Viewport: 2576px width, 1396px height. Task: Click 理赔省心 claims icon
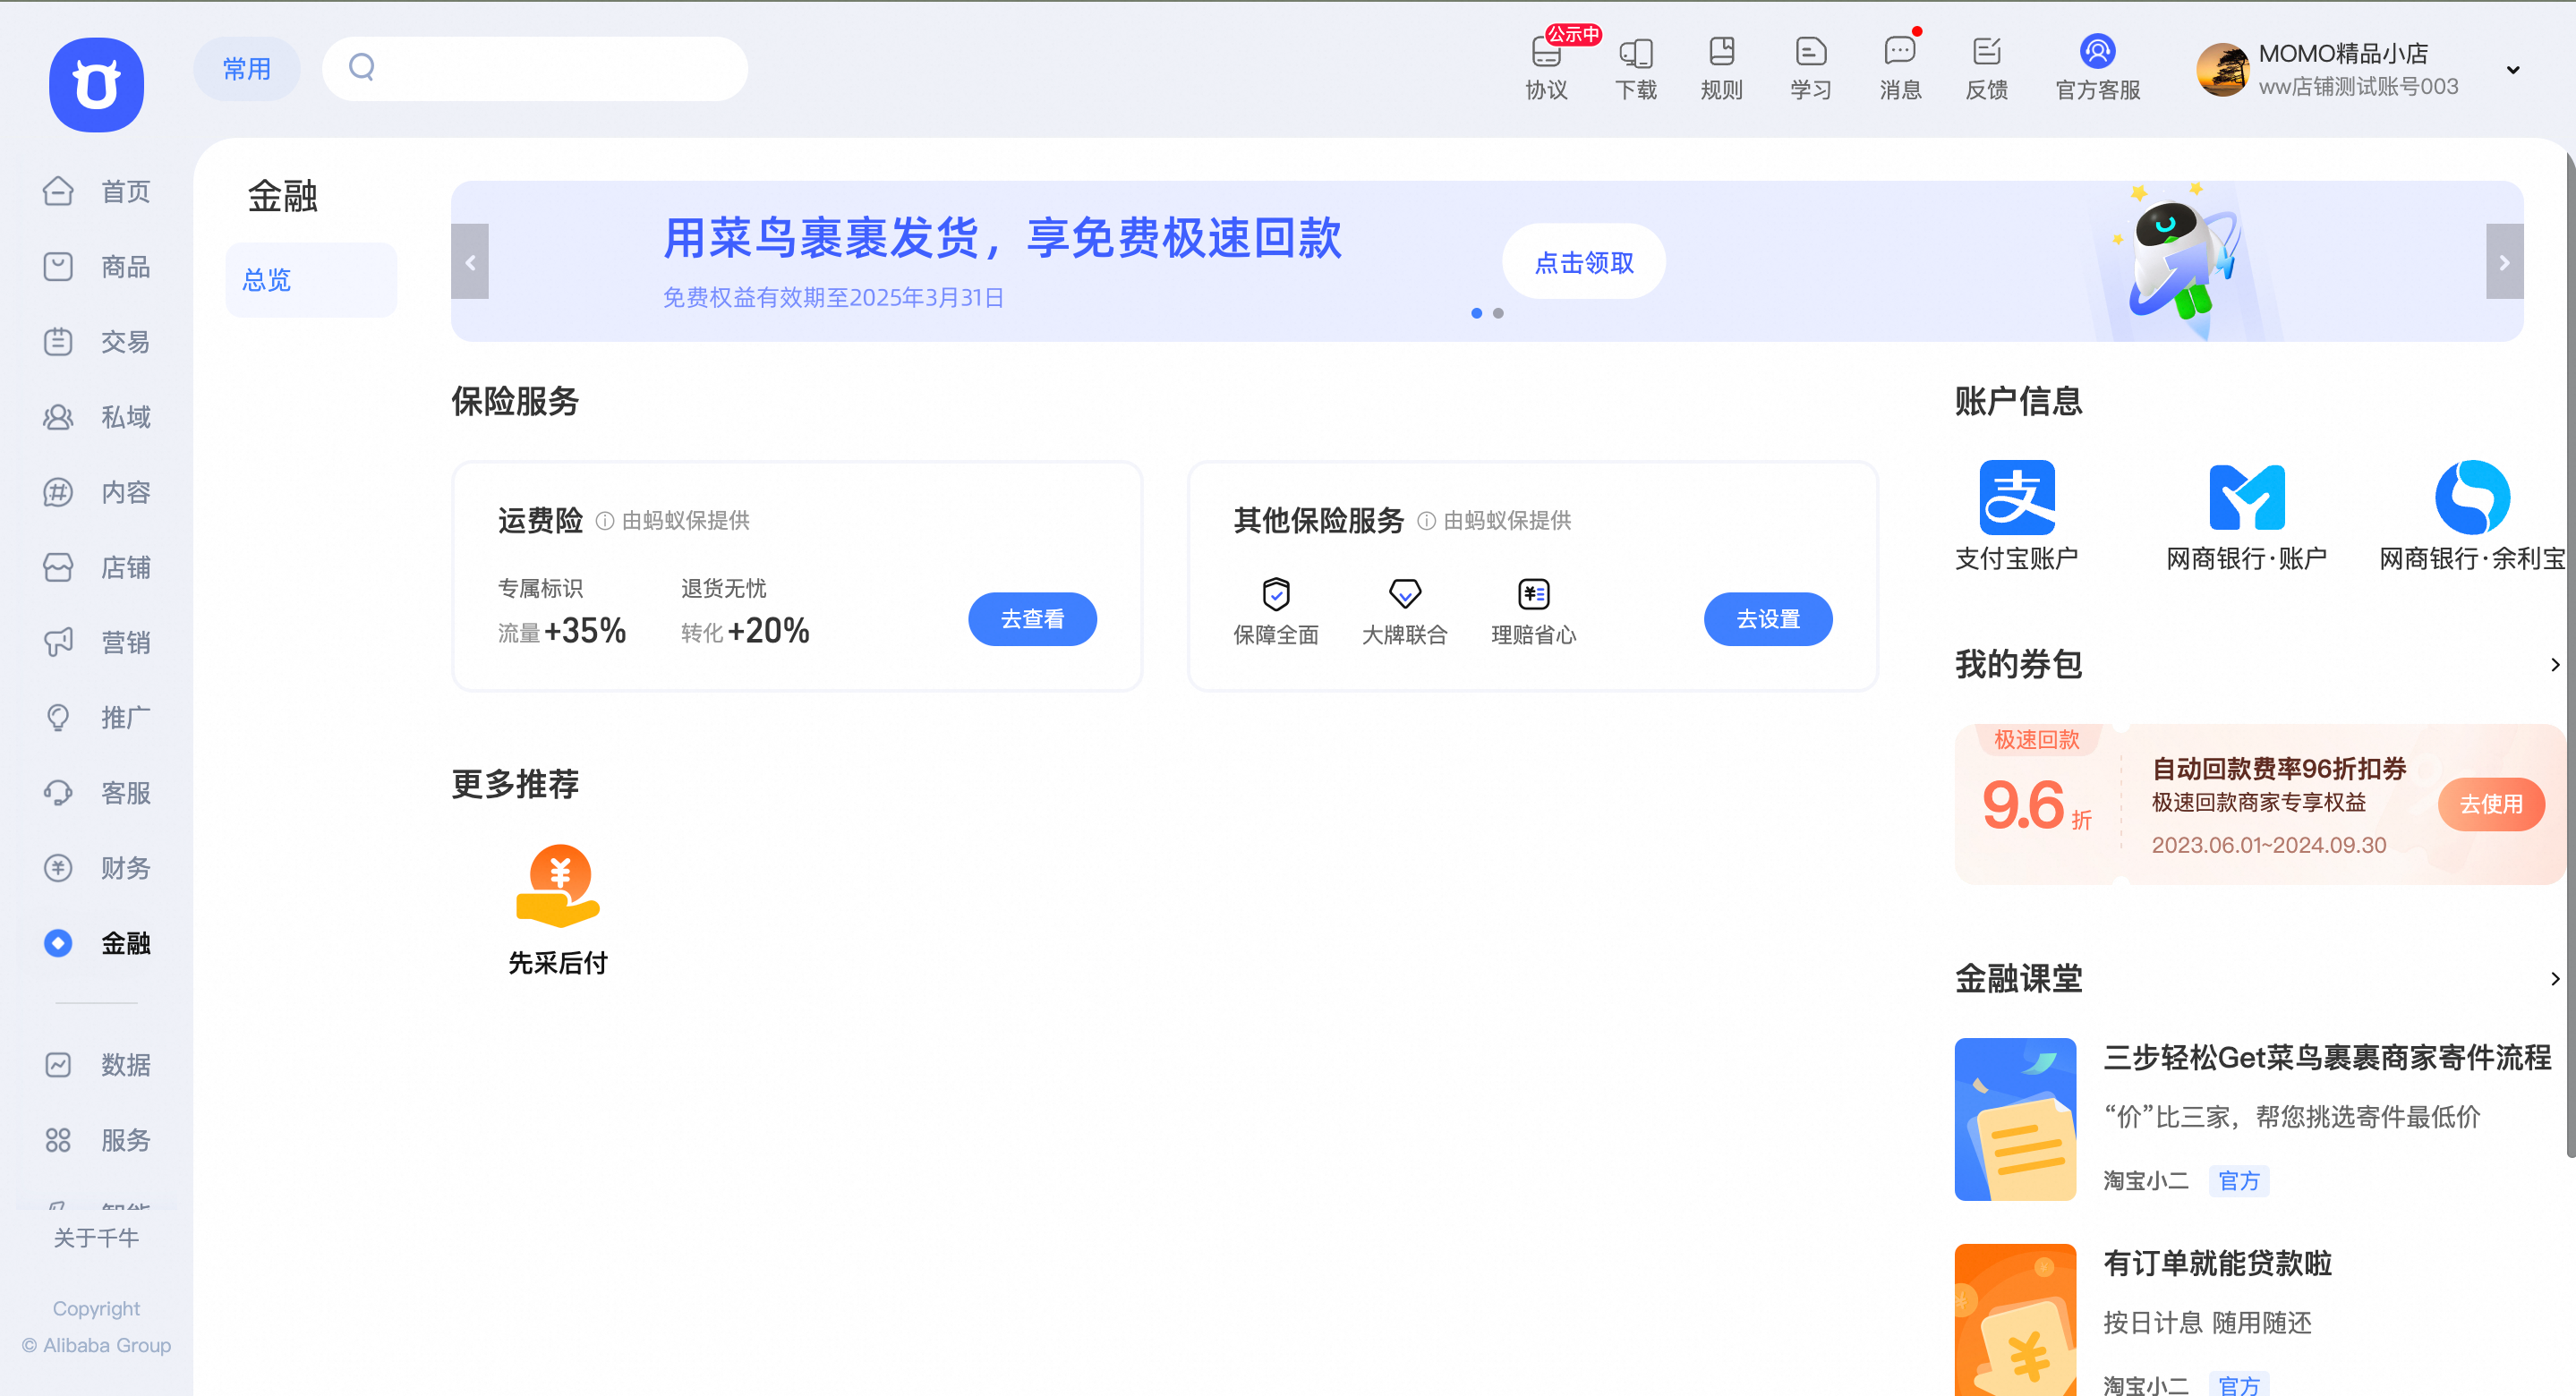[x=1533, y=594]
